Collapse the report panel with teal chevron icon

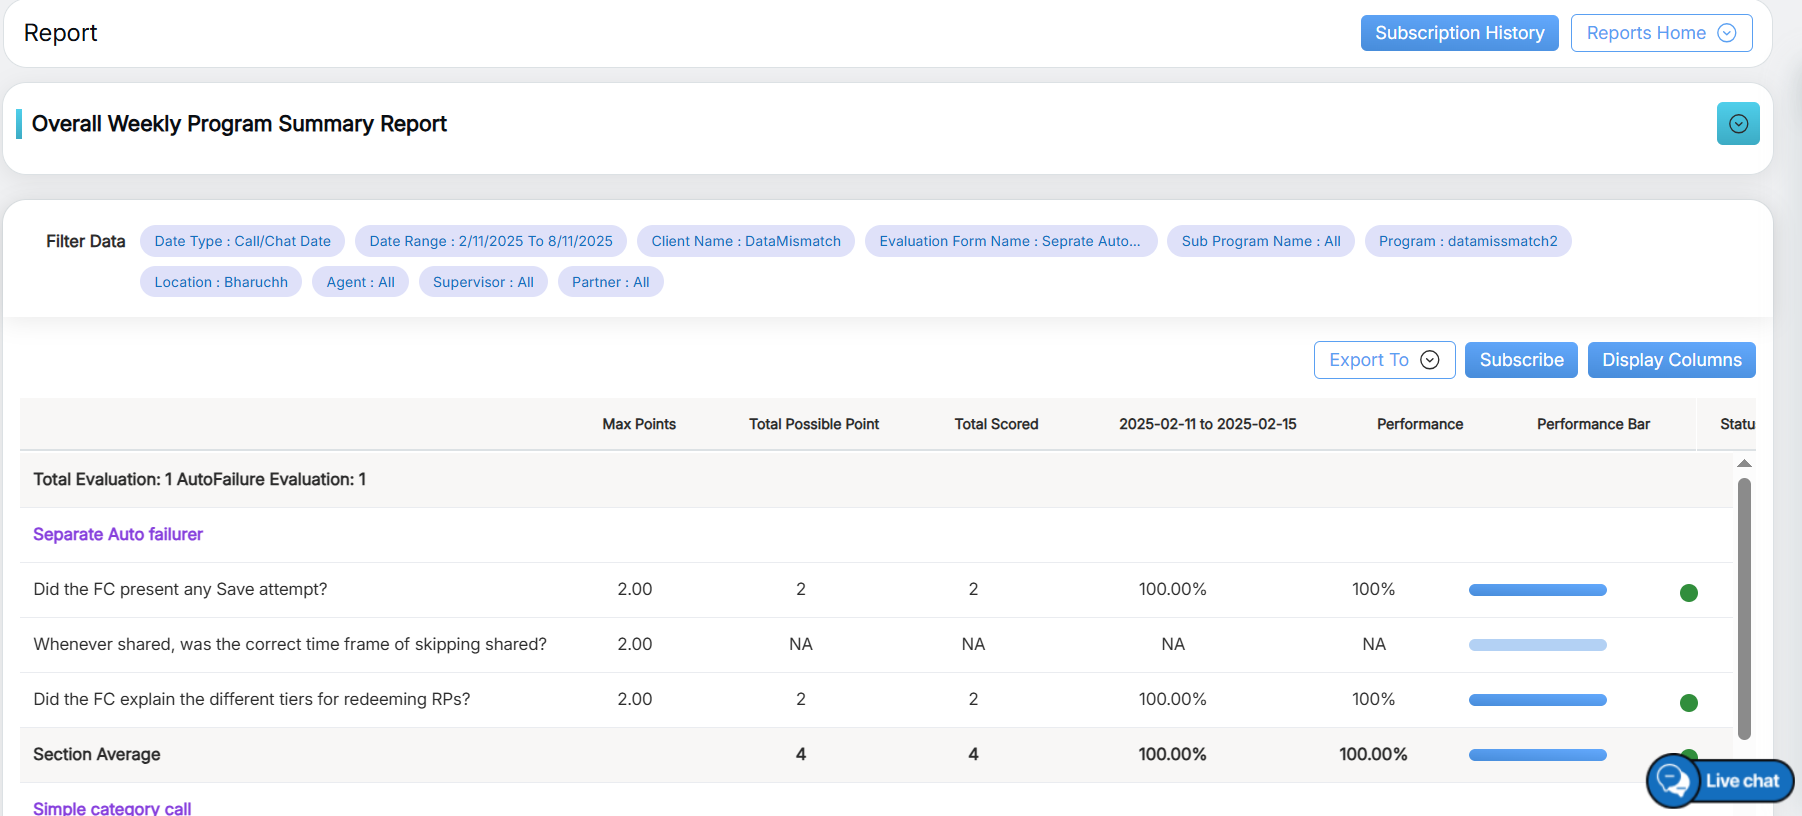click(1737, 124)
